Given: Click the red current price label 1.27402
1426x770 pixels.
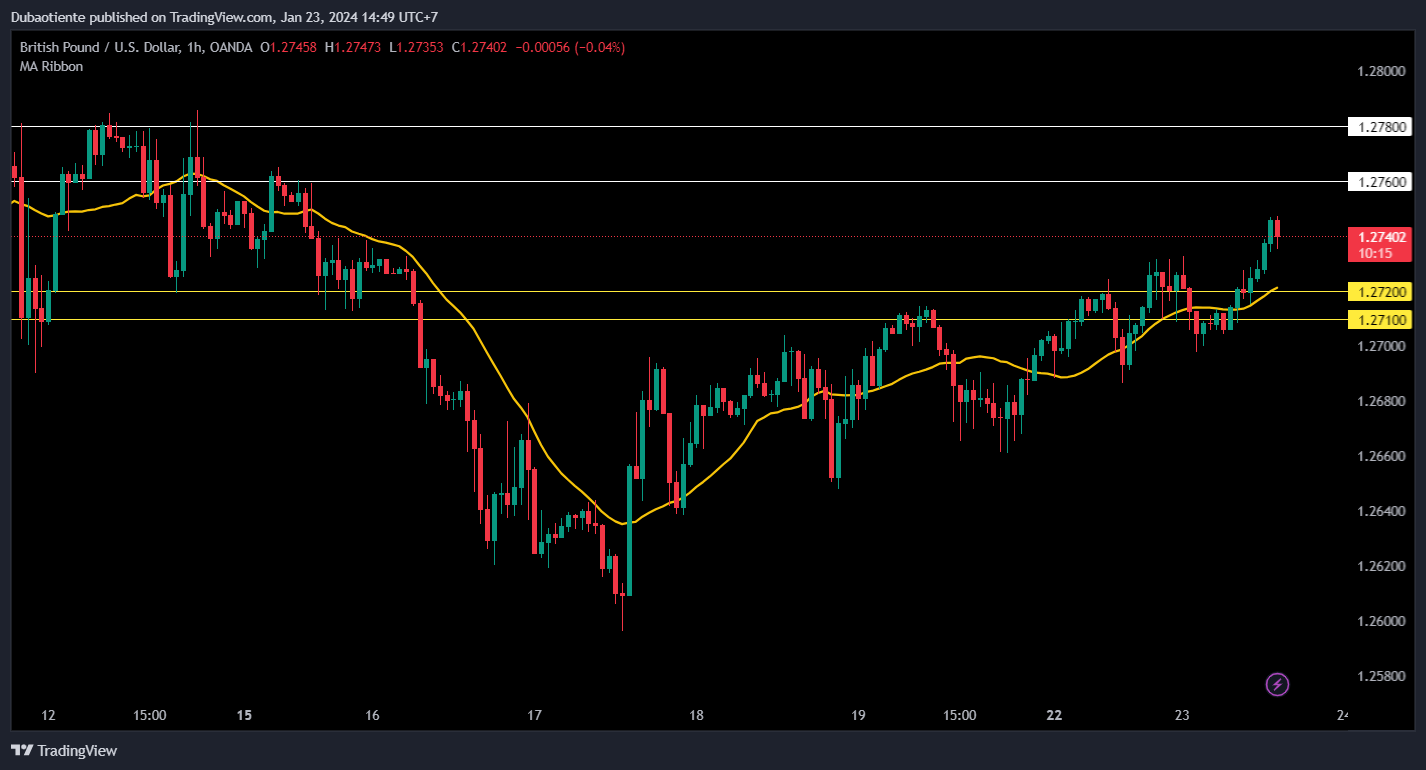Looking at the screenshot, I should point(1380,245).
